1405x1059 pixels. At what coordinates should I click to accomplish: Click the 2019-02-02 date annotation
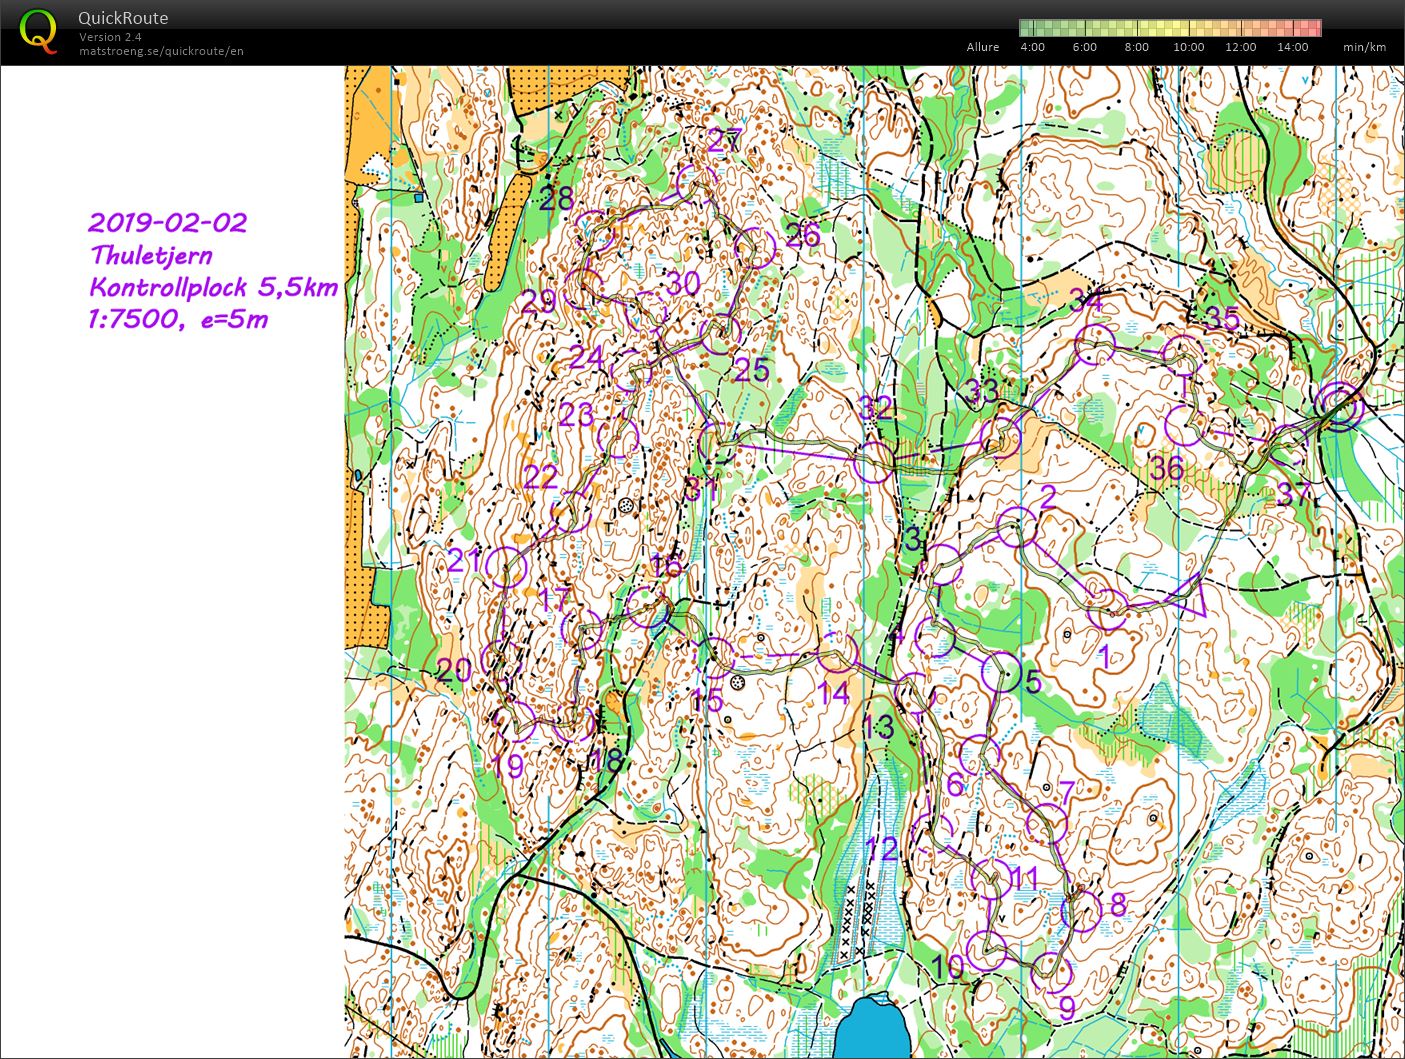click(167, 222)
